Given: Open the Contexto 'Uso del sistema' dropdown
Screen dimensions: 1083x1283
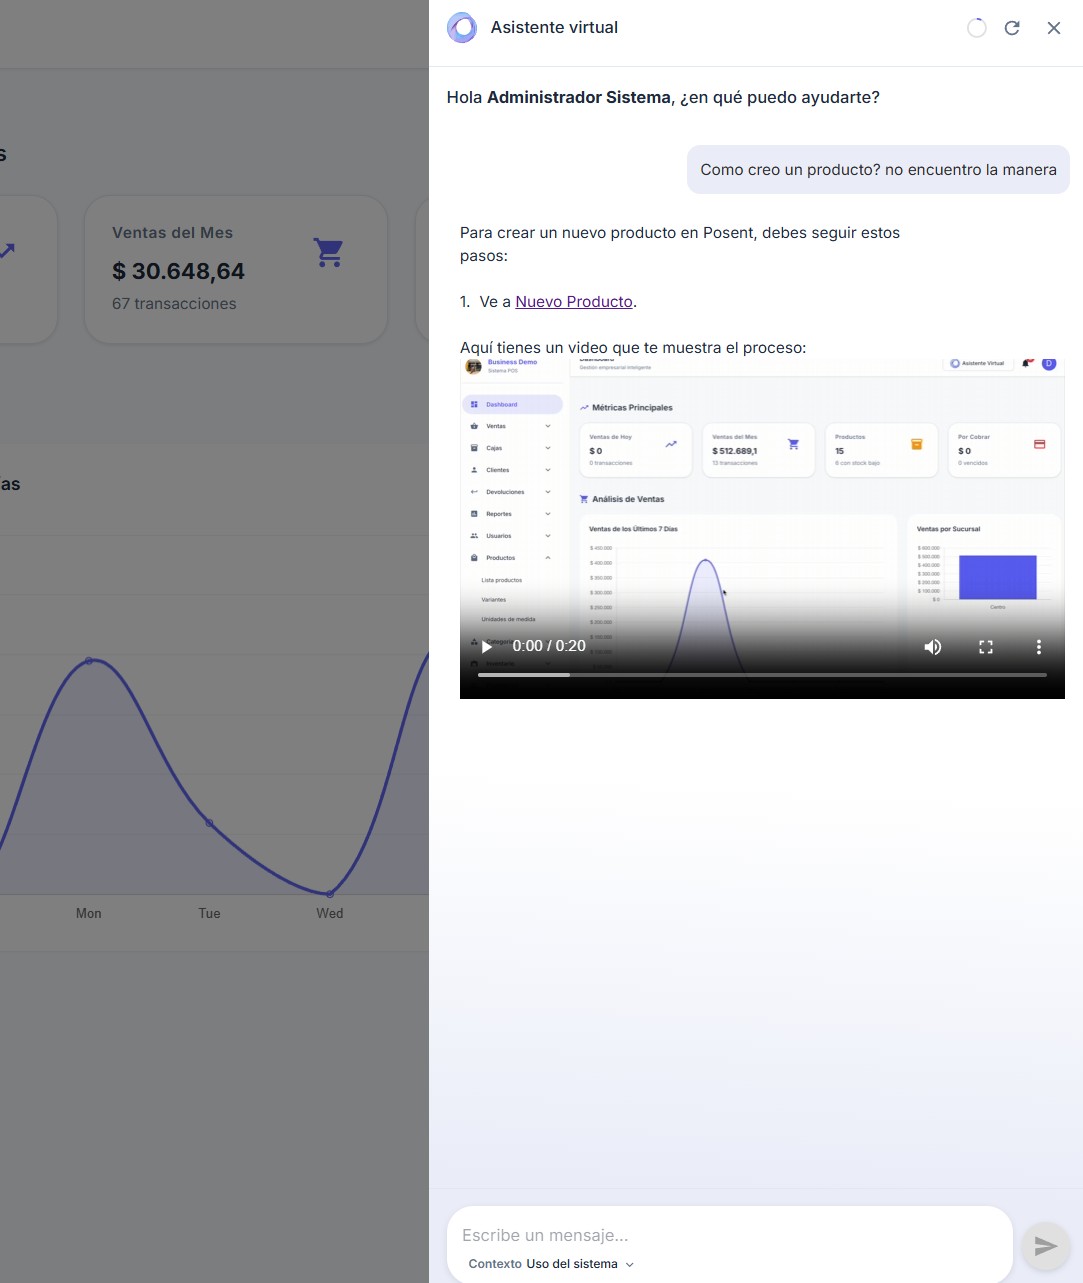Looking at the screenshot, I should (x=571, y=1263).
